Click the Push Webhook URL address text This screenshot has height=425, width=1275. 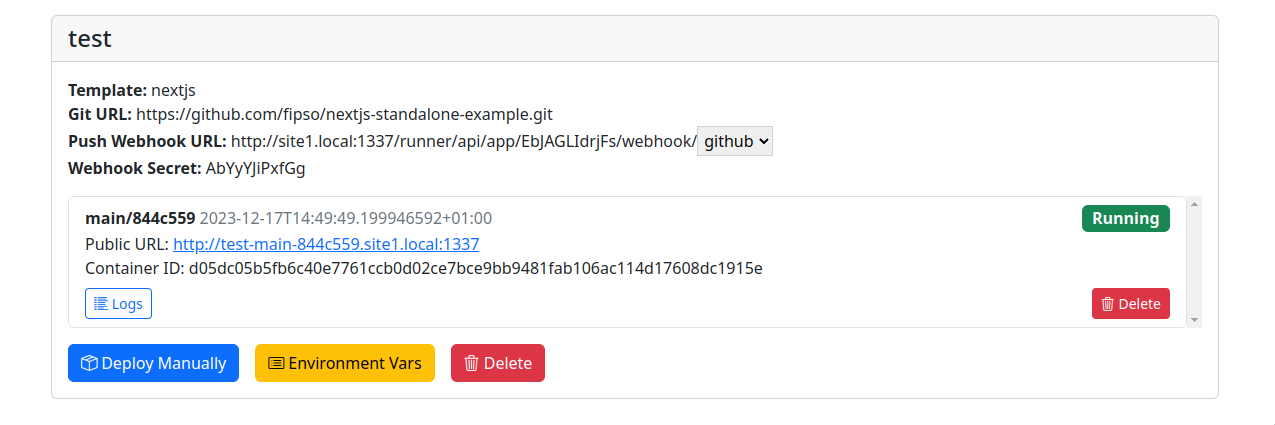[463, 142]
